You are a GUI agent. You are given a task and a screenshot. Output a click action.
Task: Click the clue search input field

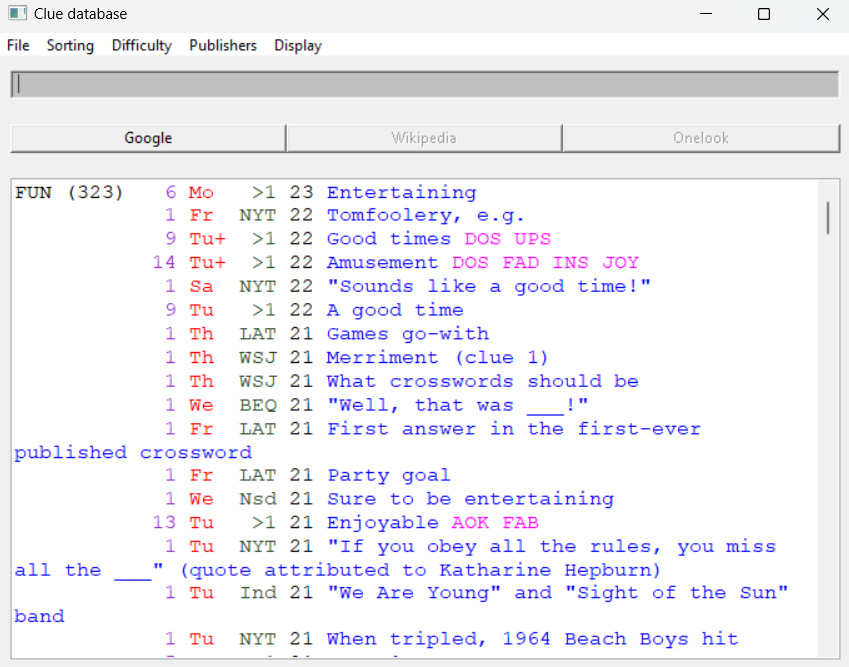424,84
